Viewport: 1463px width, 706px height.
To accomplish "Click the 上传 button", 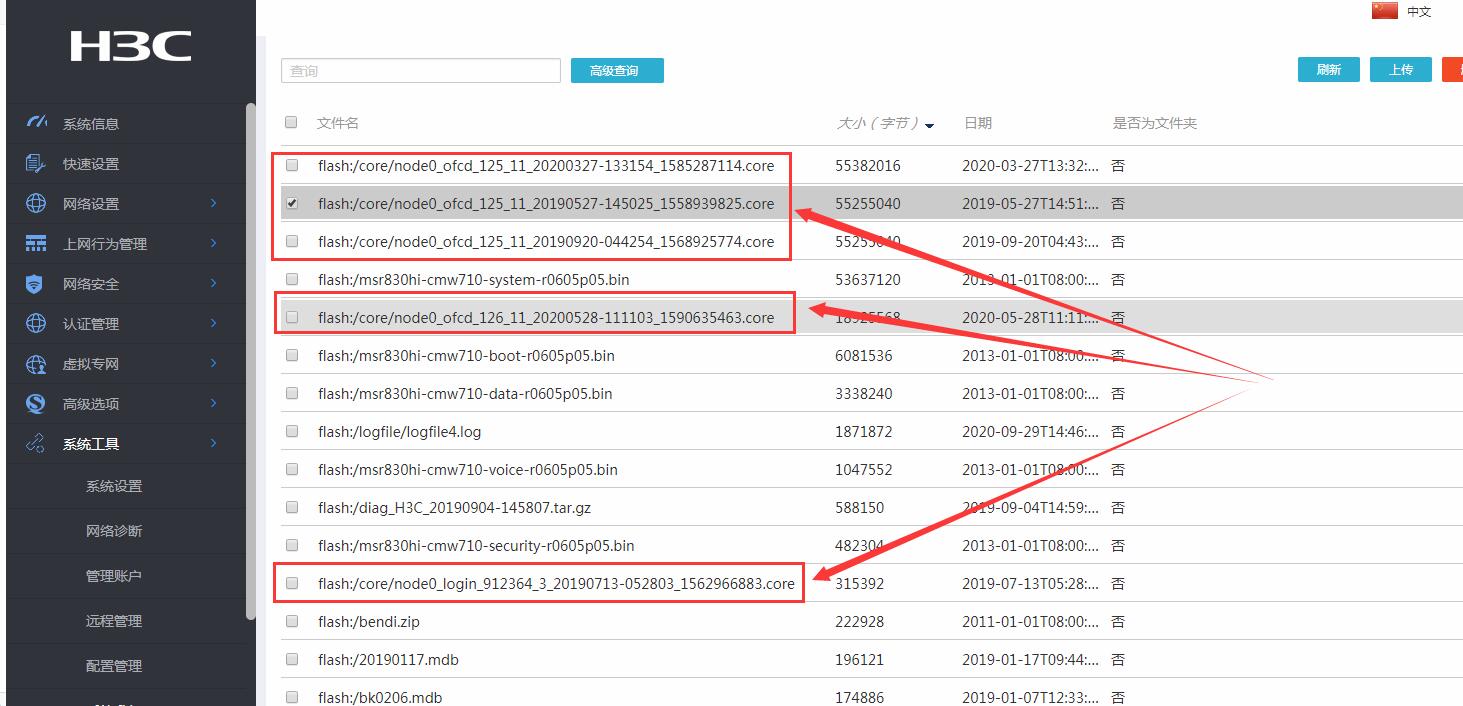I will 1401,69.
